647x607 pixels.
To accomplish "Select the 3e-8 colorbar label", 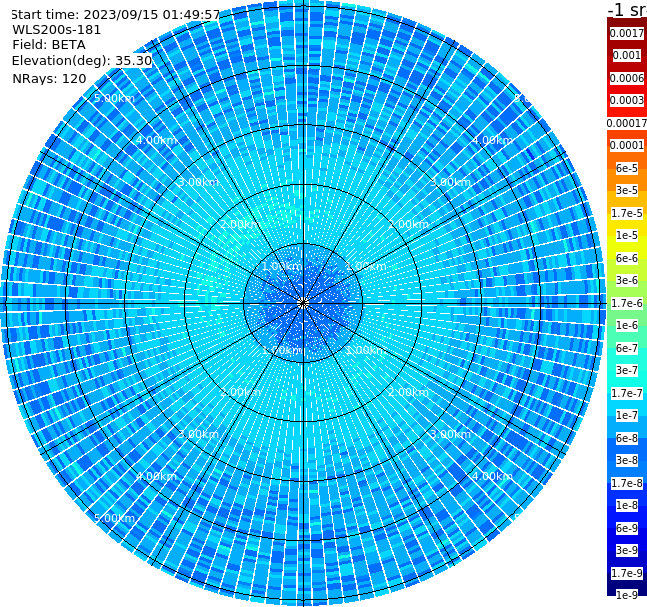I will point(627,460).
